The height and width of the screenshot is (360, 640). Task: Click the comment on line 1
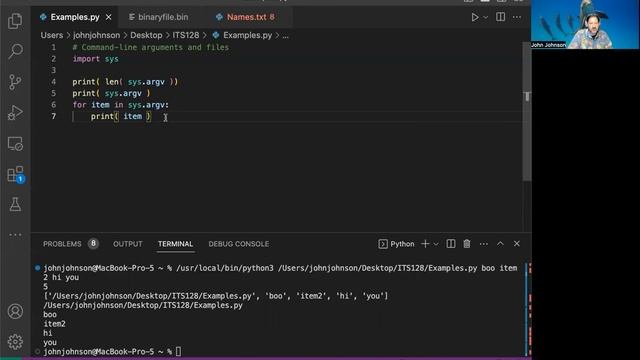tap(151, 47)
